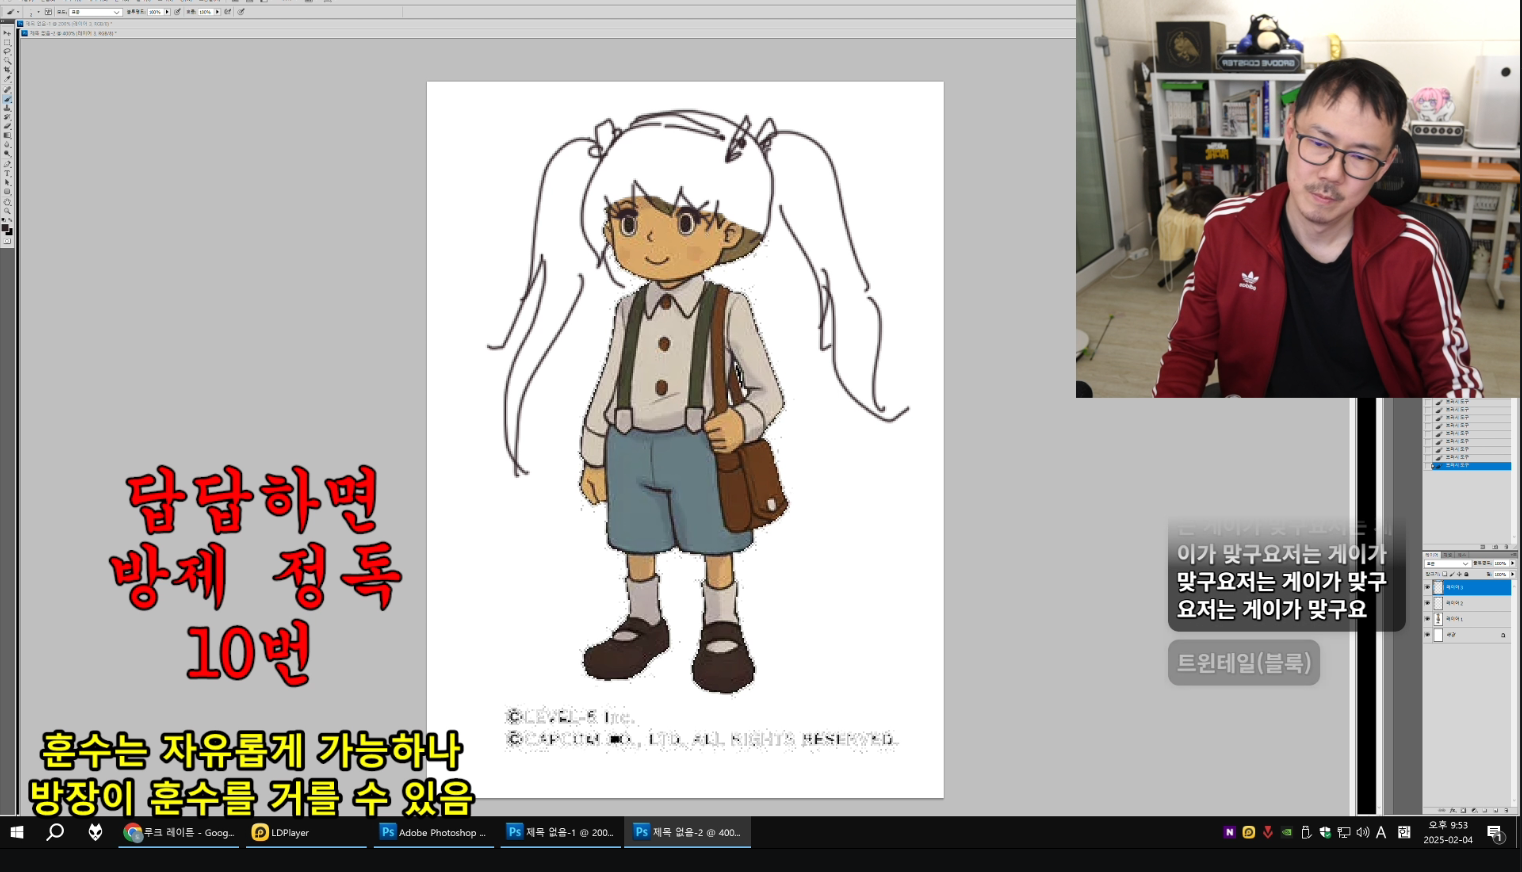
Task: Open Windows Start menu
Action: pos(17,832)
